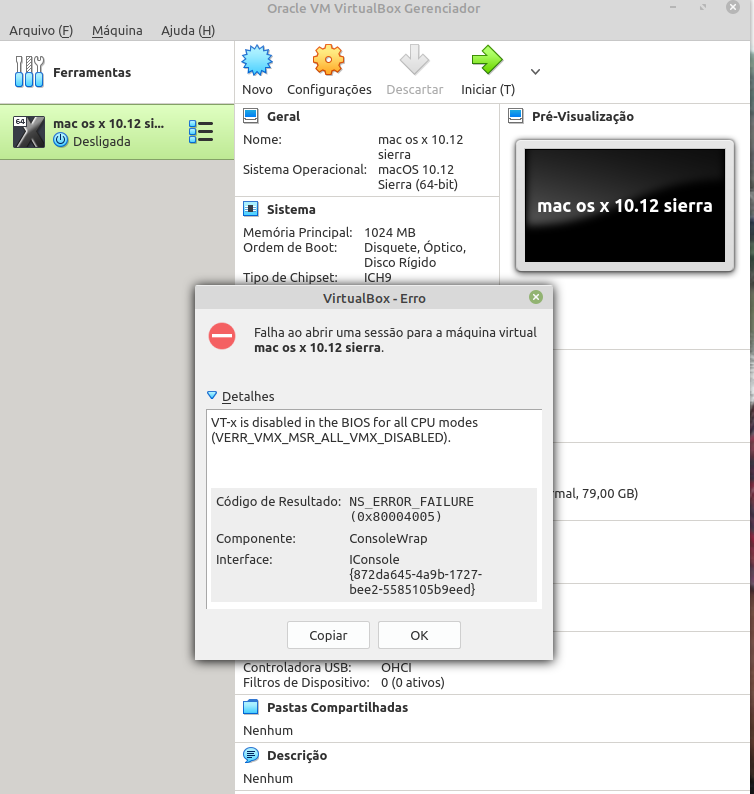Click the Pastas Compartilhadas folder icon
Viewport: 754px width, 794px height.
(251, 707)
